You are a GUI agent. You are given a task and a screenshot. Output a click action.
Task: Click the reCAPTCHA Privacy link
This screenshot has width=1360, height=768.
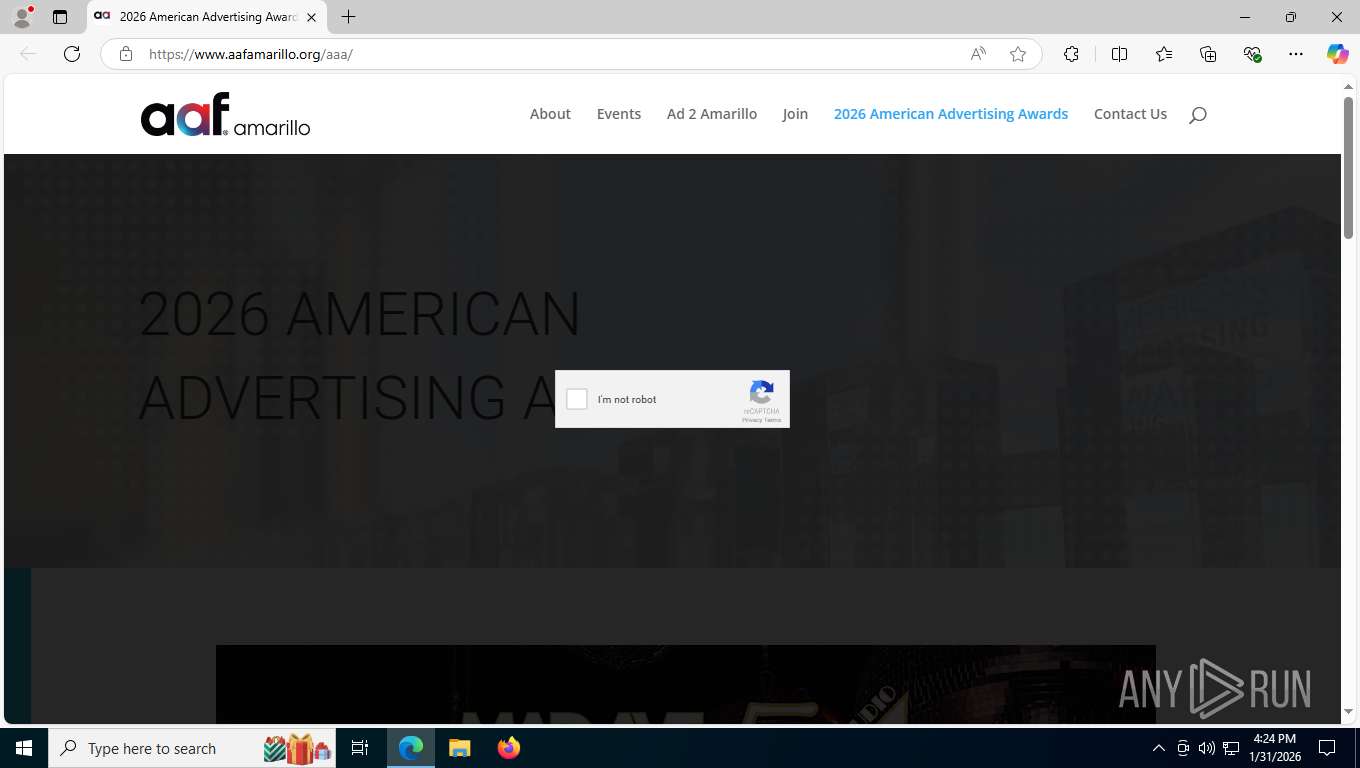[x=751, y=420]
